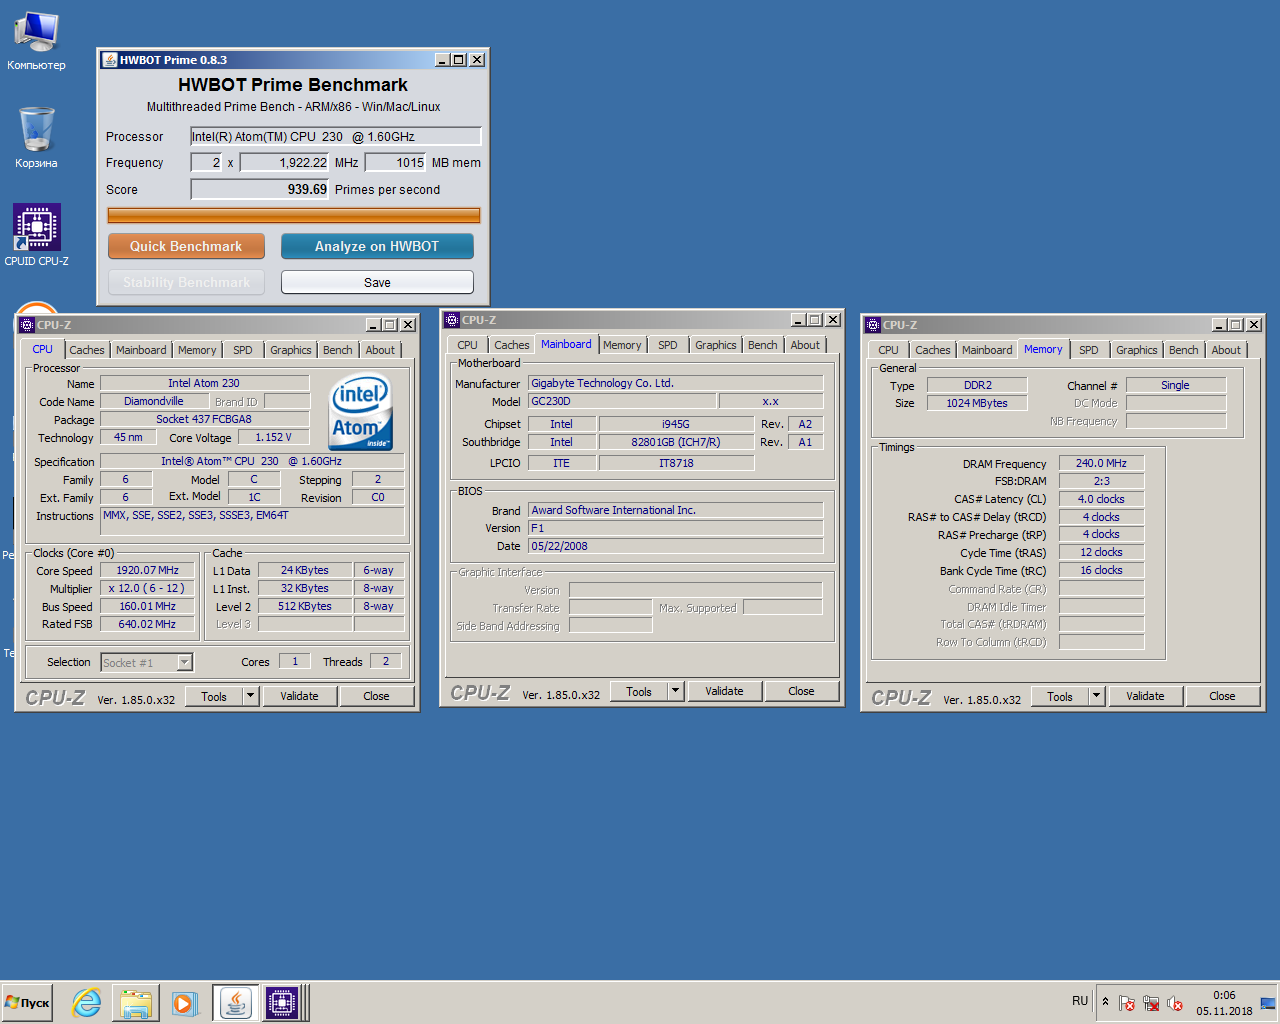Click the HWBOT Prime progress bar
The width and height of the screenshot is (1280, 1024).
pos(293,215)
